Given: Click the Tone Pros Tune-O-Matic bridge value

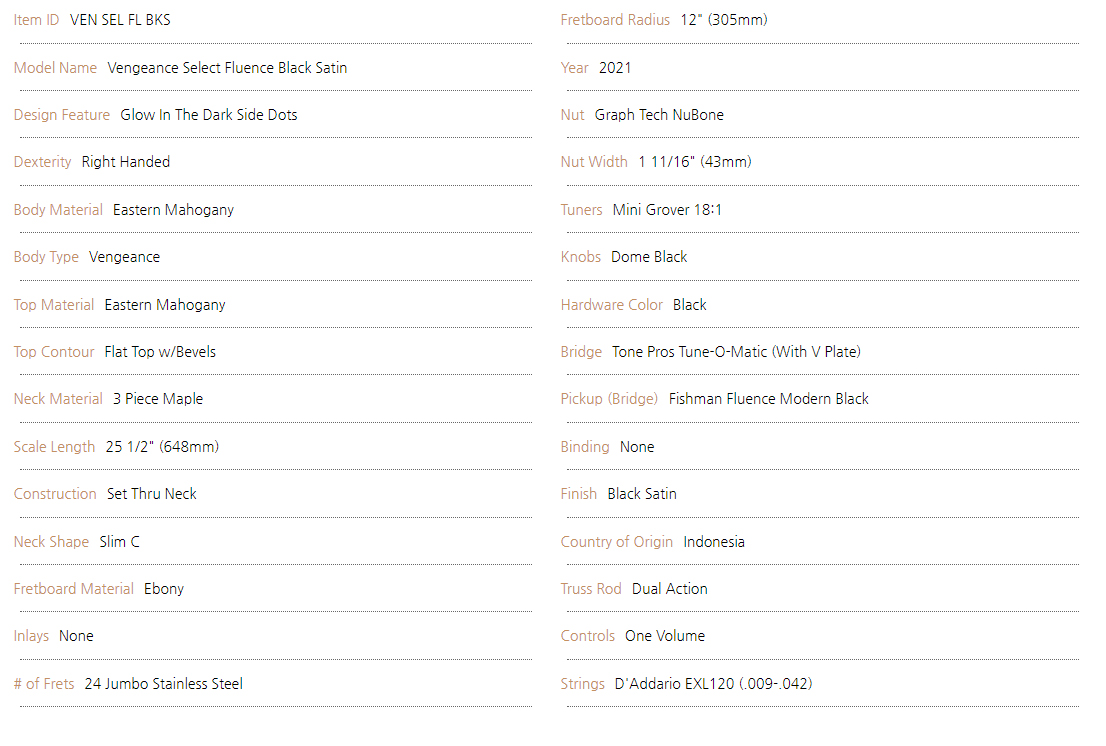Looking at the screenshot, I should point(736,352).
